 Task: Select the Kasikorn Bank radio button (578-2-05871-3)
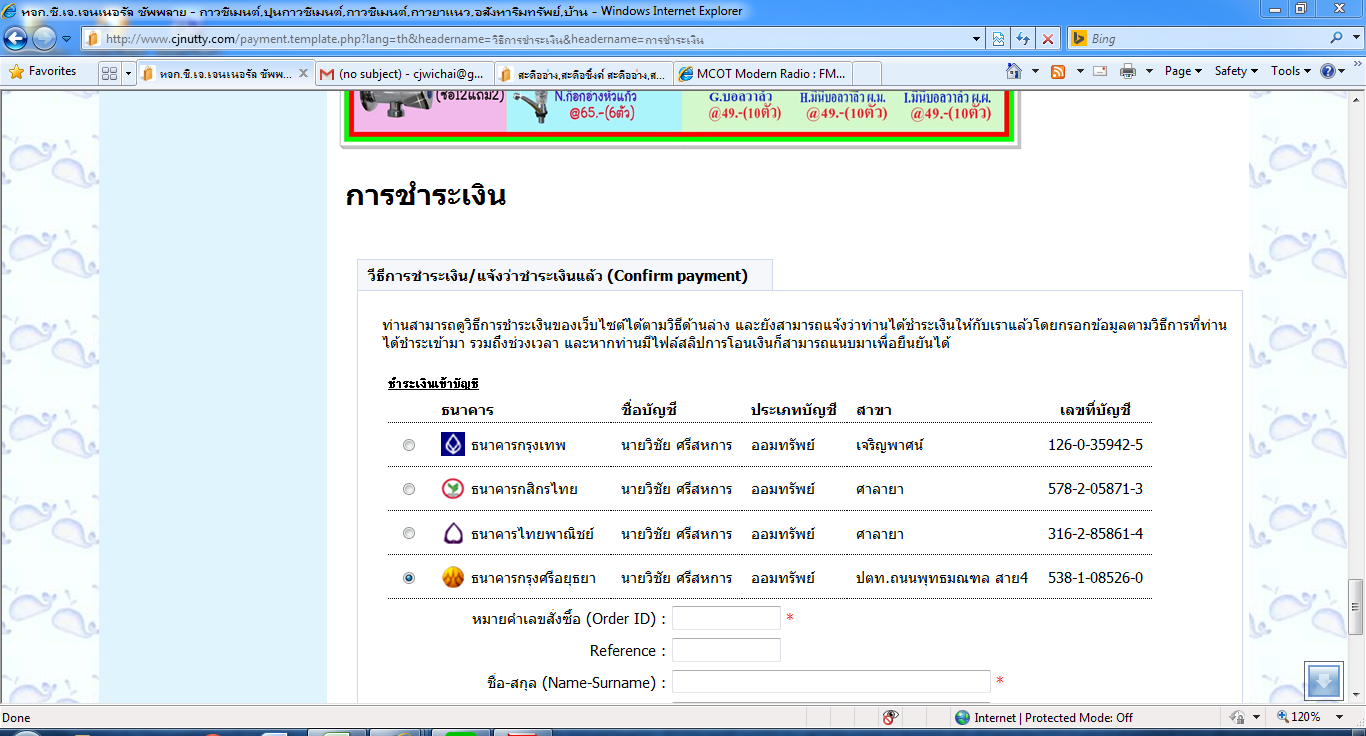(409, 489)
